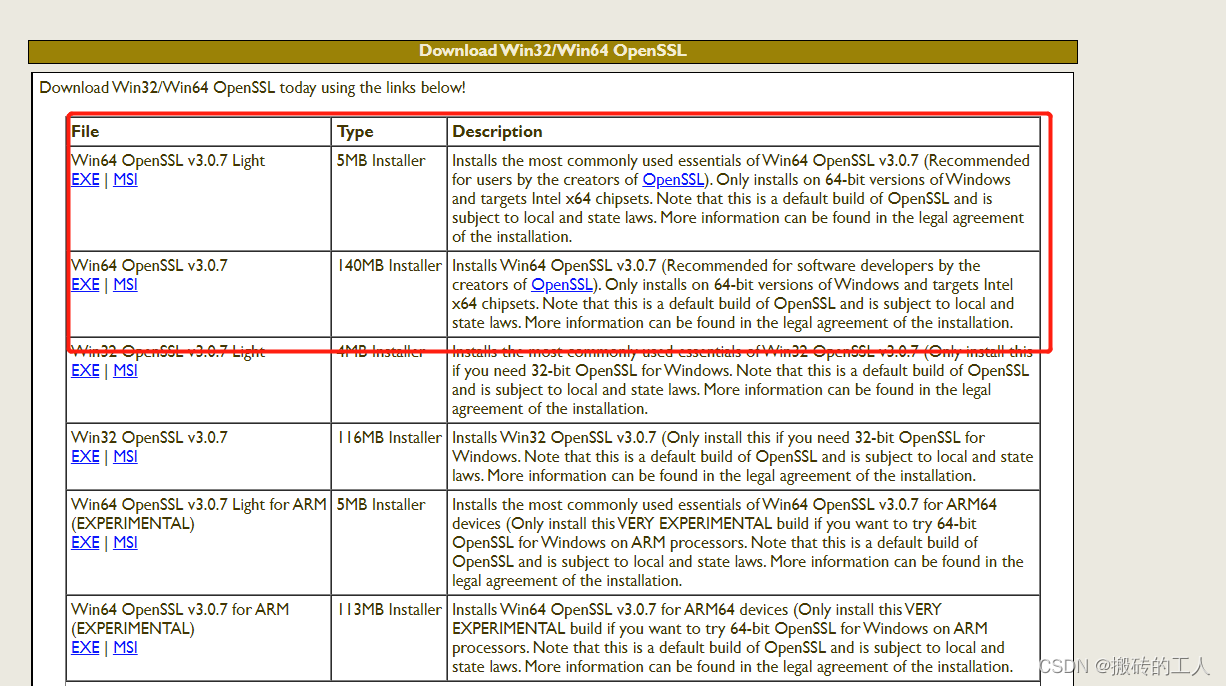Open OpenSSL link in 140MB installer description

[562, 285]
